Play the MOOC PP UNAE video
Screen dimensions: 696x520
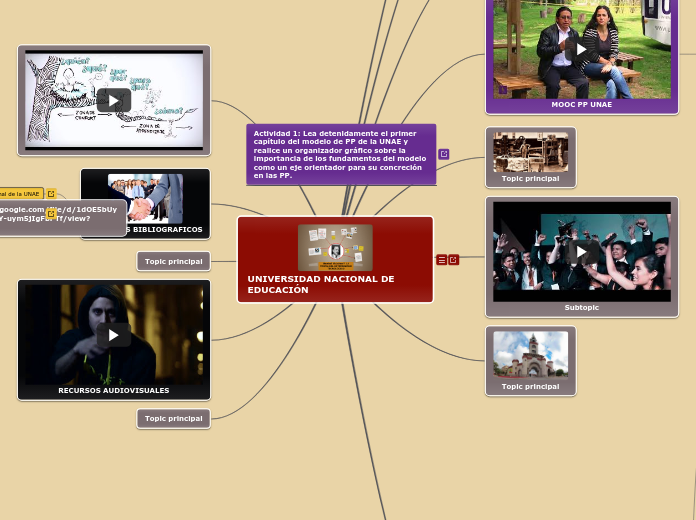581,49
